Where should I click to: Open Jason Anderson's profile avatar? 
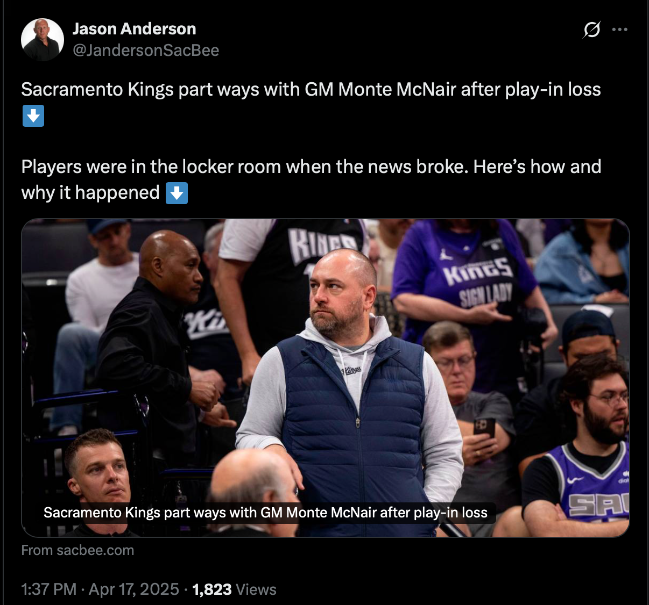click(43, 39)
